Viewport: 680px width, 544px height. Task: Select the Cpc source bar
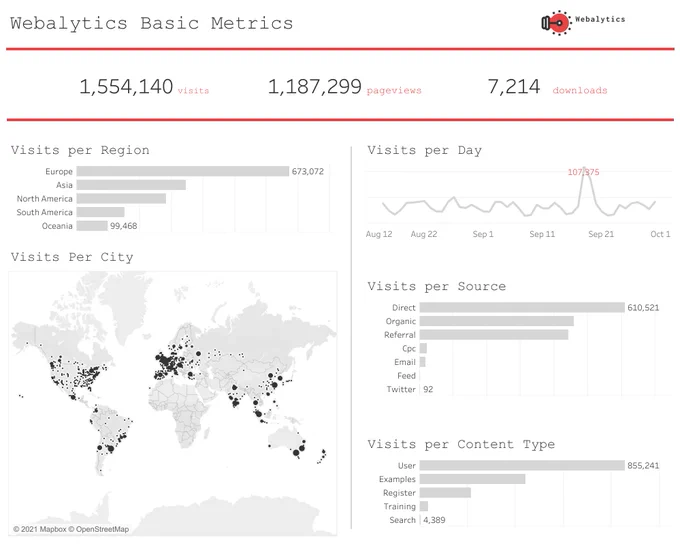pyautogui.click(x=423, y=348)
